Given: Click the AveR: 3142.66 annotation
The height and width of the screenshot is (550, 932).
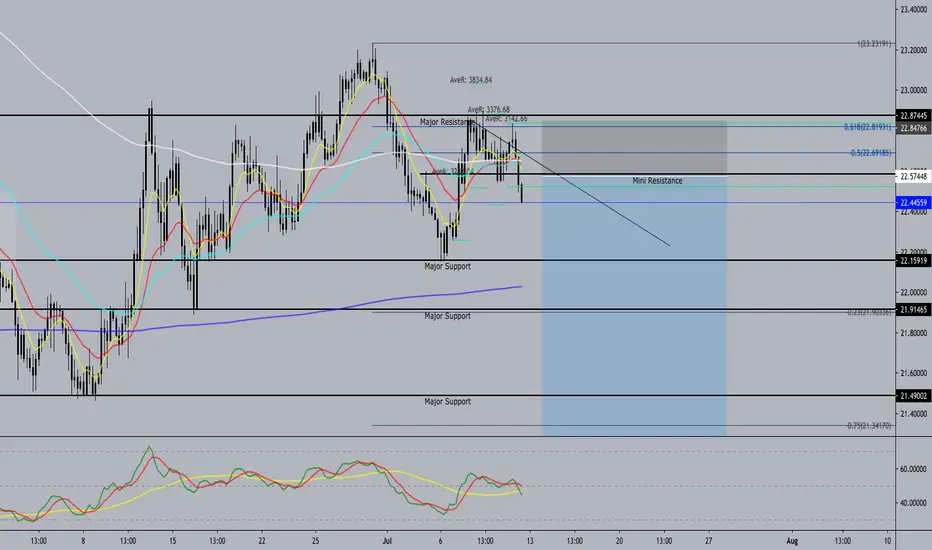Looking at the screenshot, I should [x=506, y=119].
